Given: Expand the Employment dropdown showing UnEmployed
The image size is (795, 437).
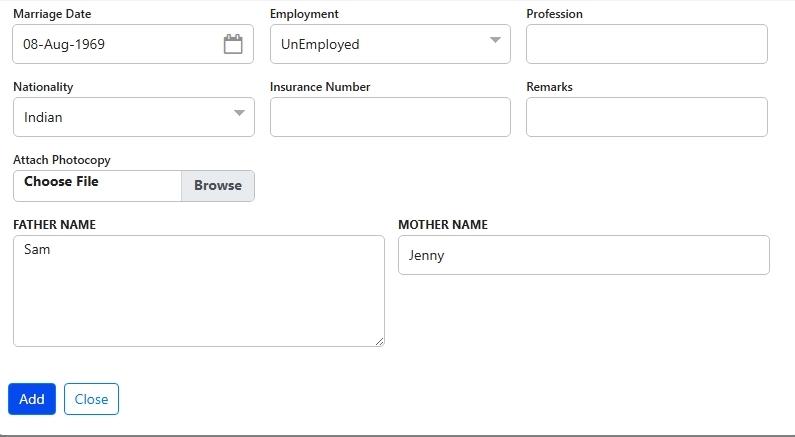Looking at the screenshot, I should (390, 44).
